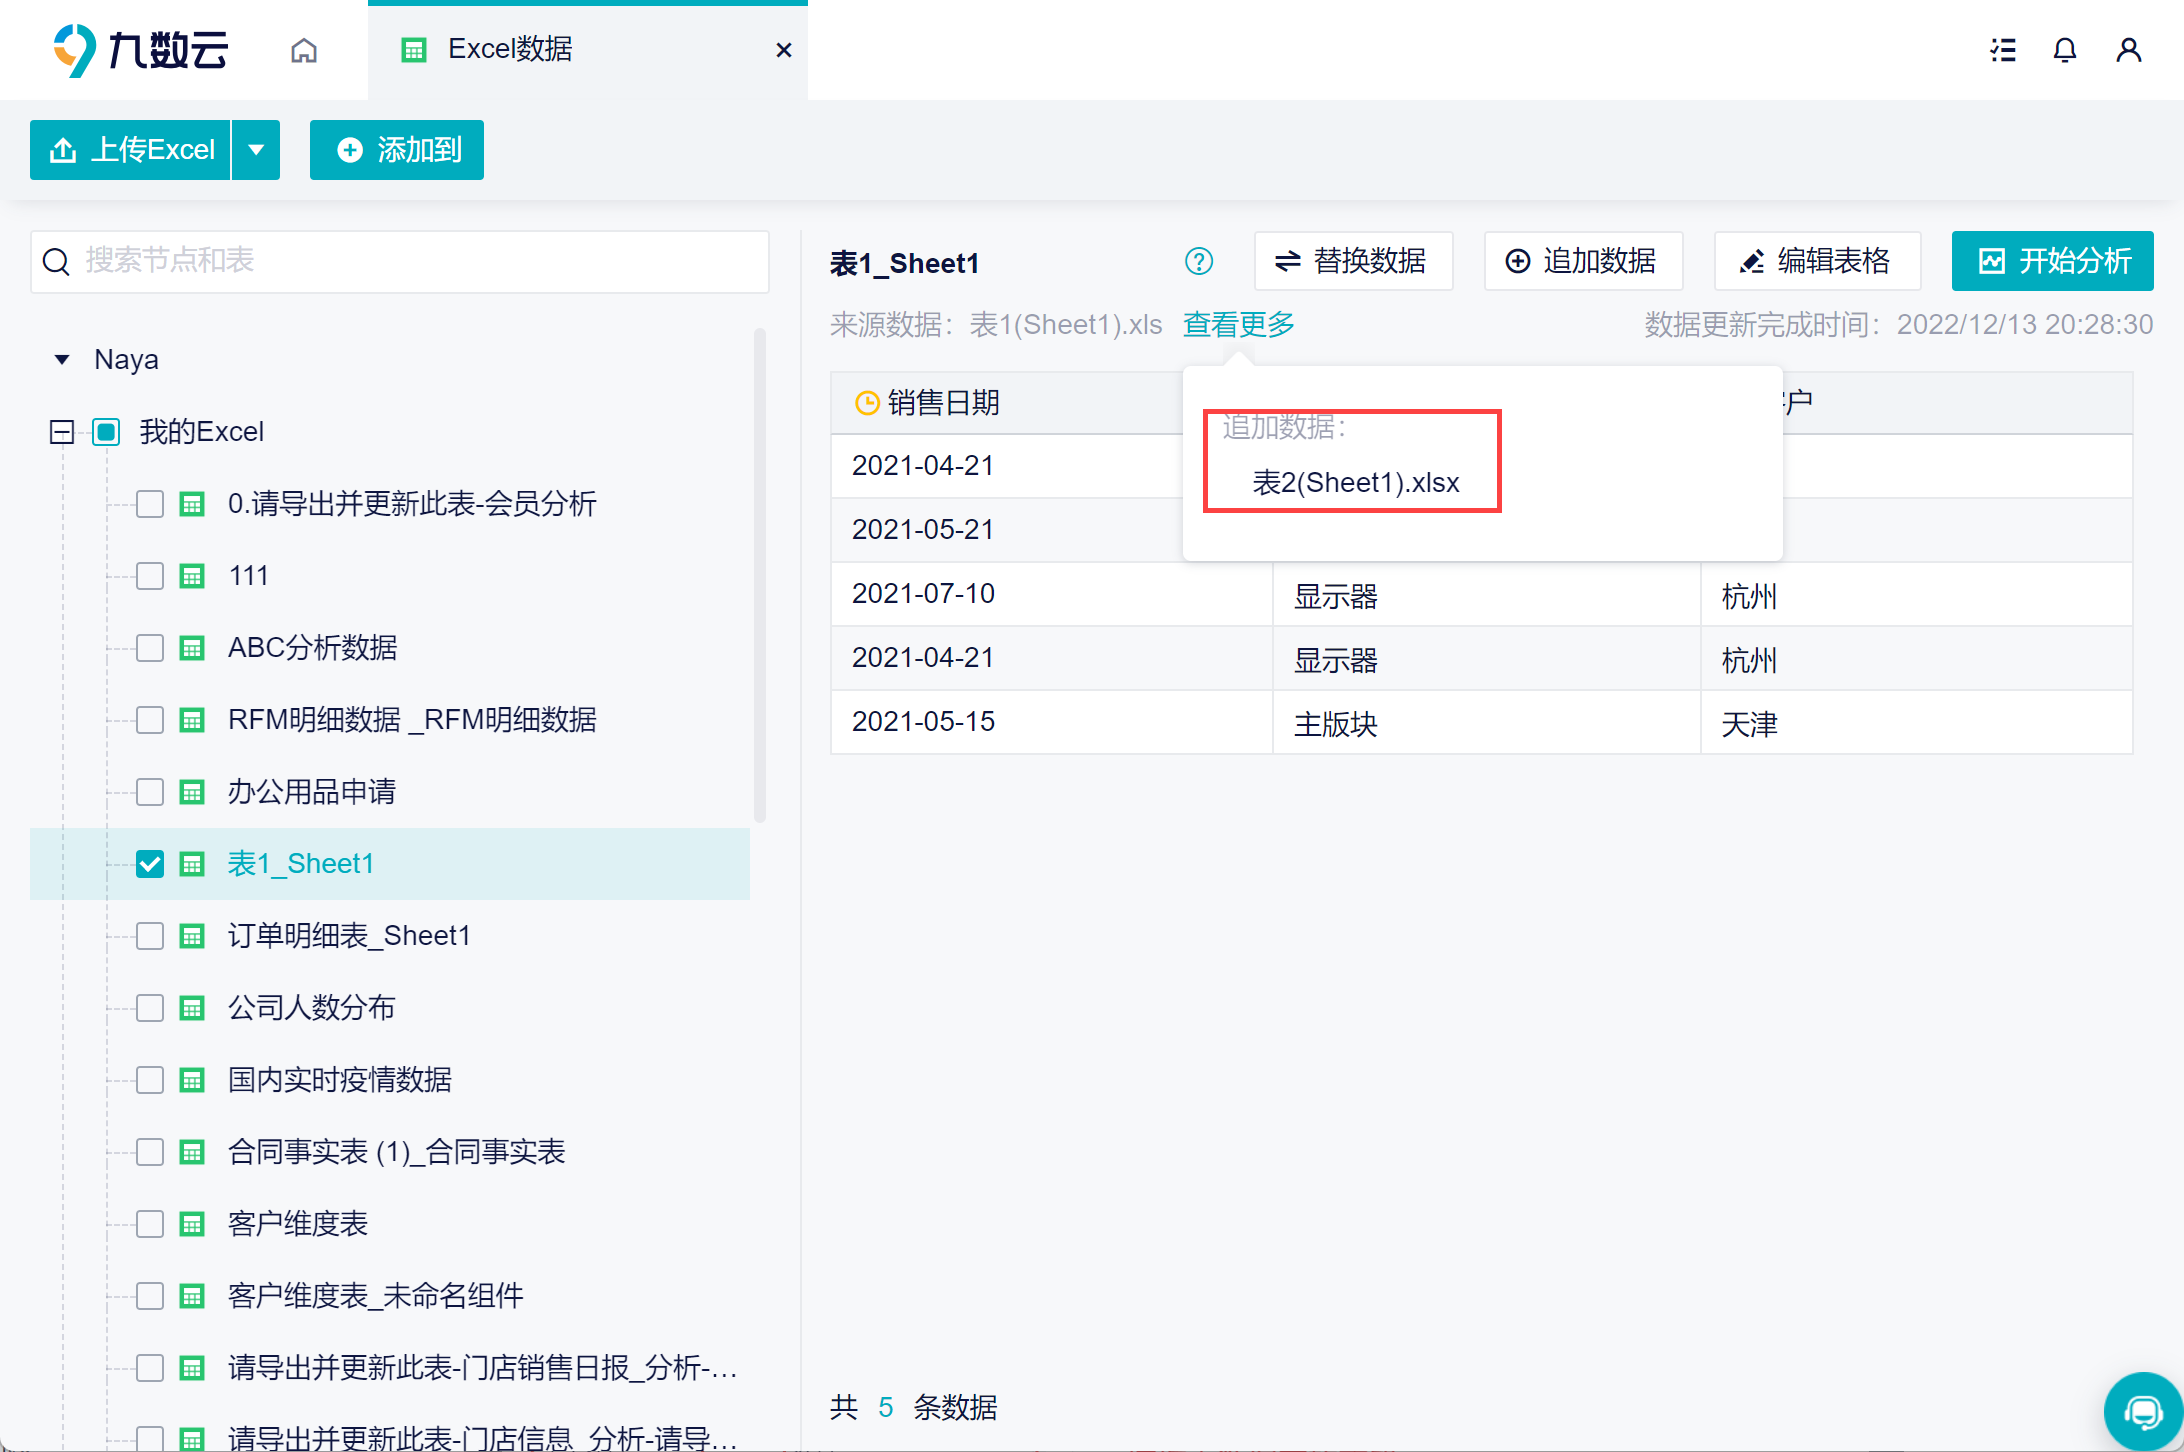Click the 九数云 logo

coord(141,50)
